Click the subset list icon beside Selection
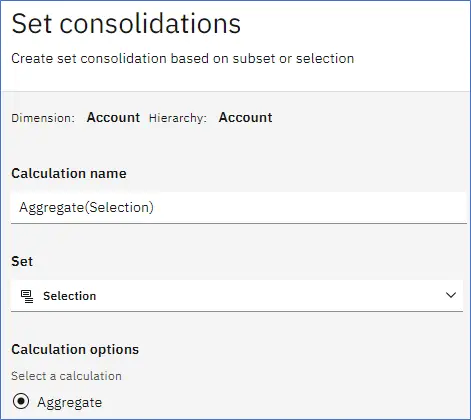 tap(27, 296)
